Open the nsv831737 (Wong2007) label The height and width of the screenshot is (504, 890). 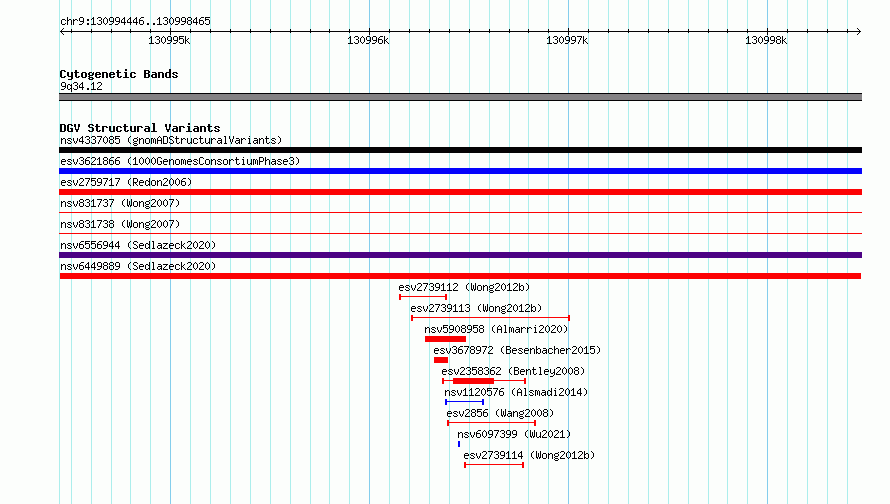120,203
